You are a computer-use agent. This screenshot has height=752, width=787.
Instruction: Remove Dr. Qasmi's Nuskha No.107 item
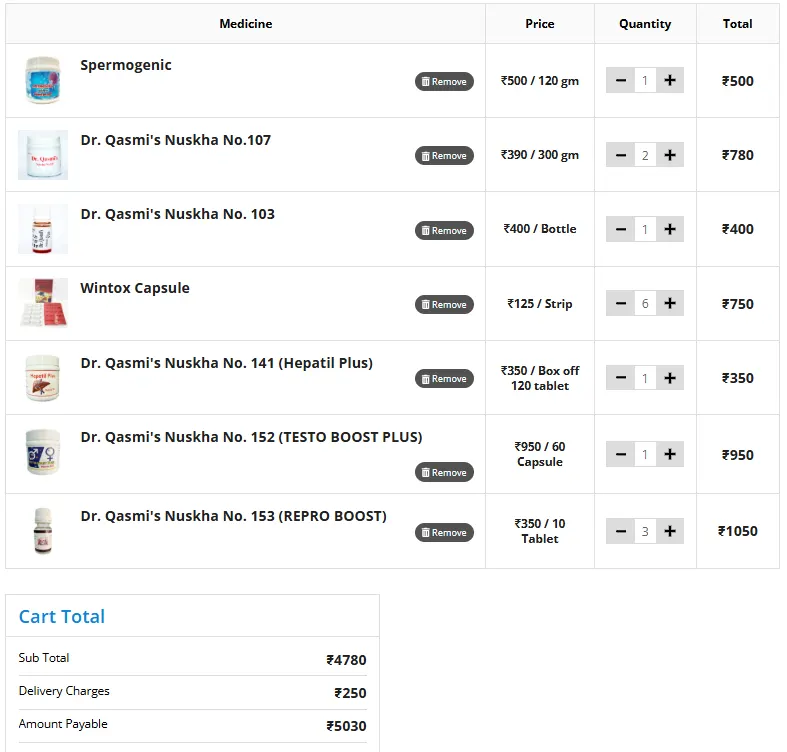click(x=444, y=156)
